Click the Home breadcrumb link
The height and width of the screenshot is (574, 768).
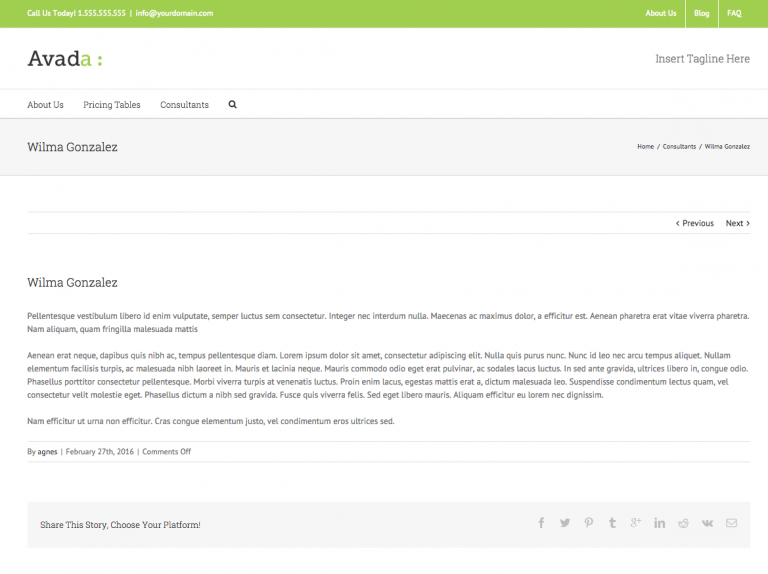646,146
